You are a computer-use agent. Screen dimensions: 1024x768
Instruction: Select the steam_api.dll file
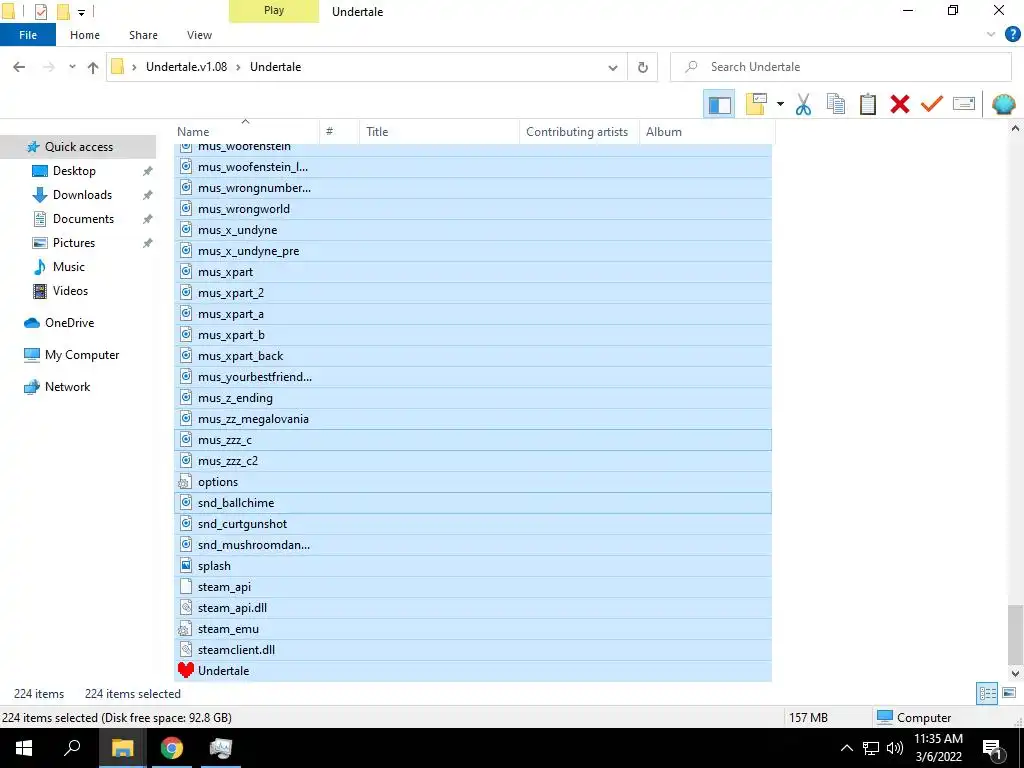coord(473,608)
